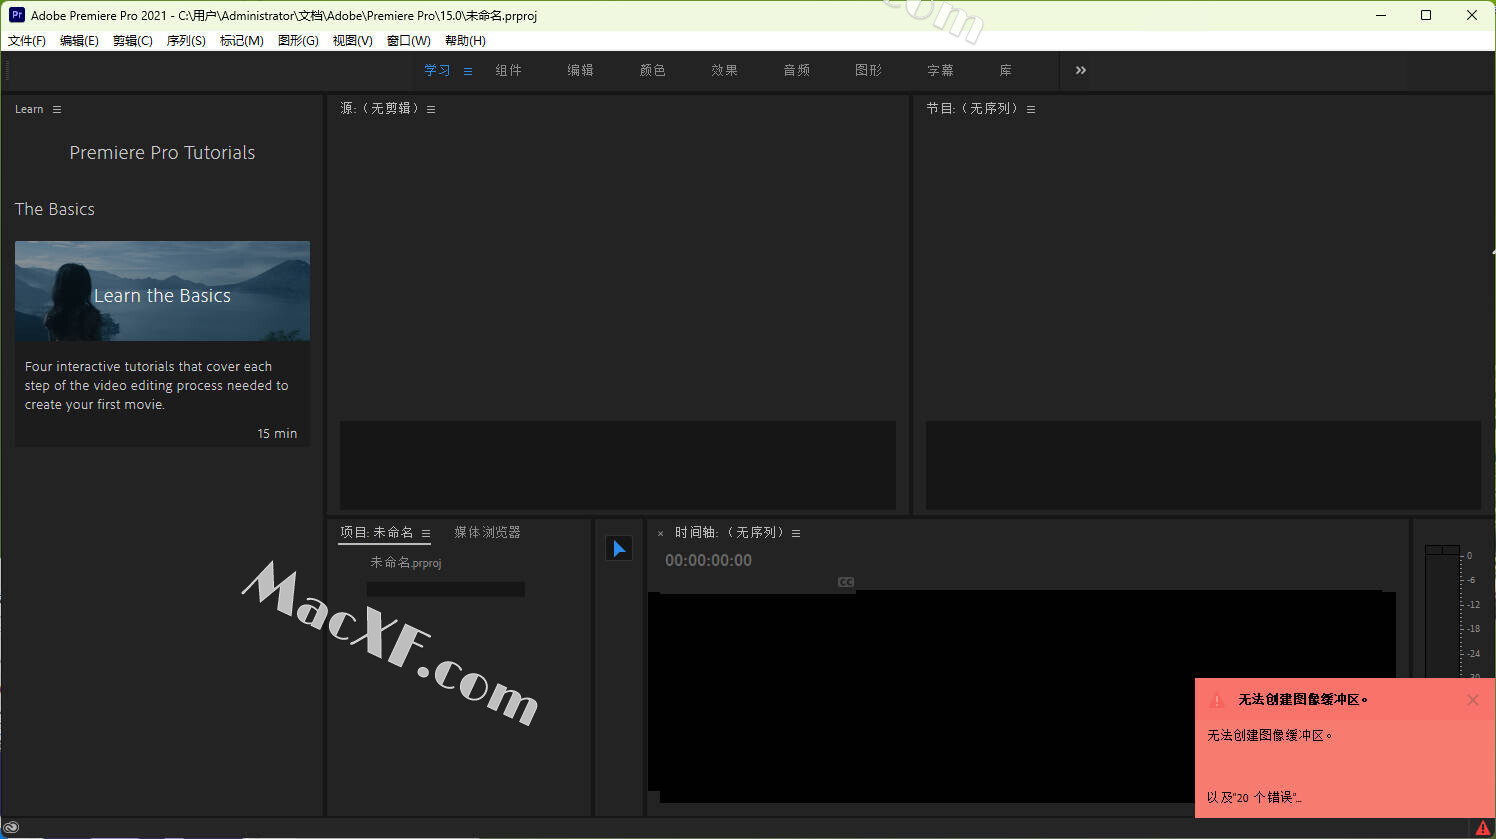Screen dimensions: 1496x839
Task: Switch to the 库 workspace
Action: (1006, 70)
